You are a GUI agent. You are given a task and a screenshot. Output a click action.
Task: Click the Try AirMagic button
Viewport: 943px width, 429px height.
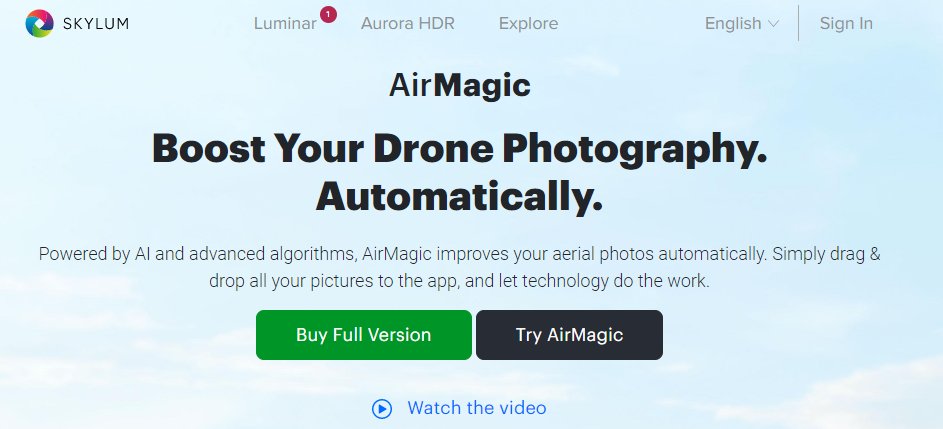(570, 335)
